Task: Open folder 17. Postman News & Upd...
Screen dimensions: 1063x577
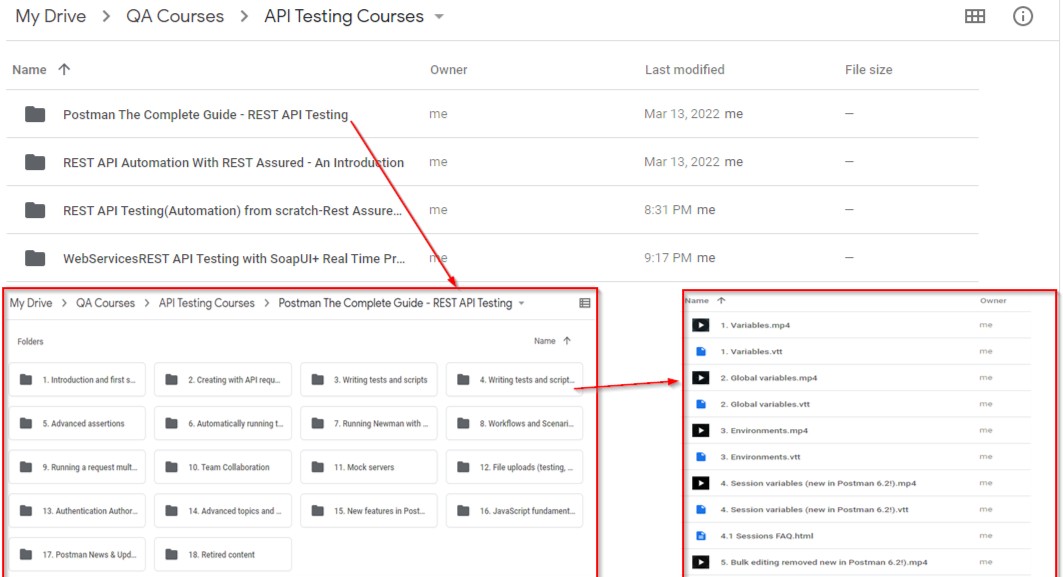Action: [x=78, y=555]
